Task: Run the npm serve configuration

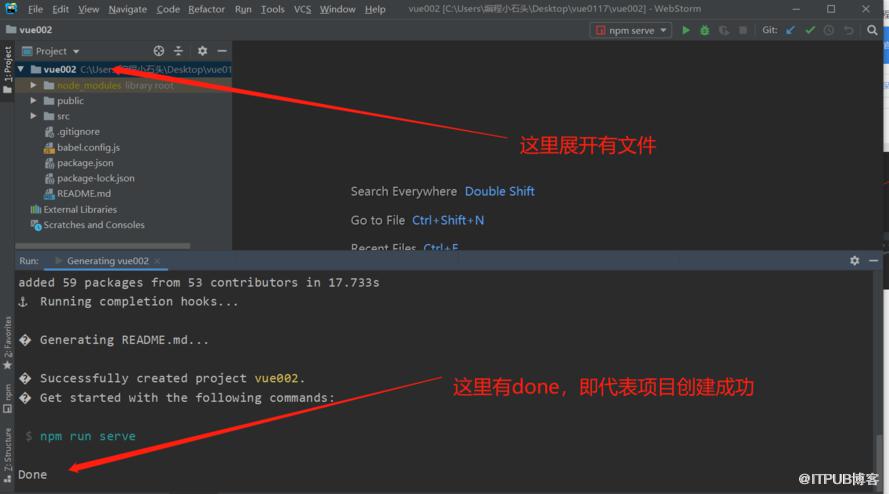Action: tap(685, 30)
